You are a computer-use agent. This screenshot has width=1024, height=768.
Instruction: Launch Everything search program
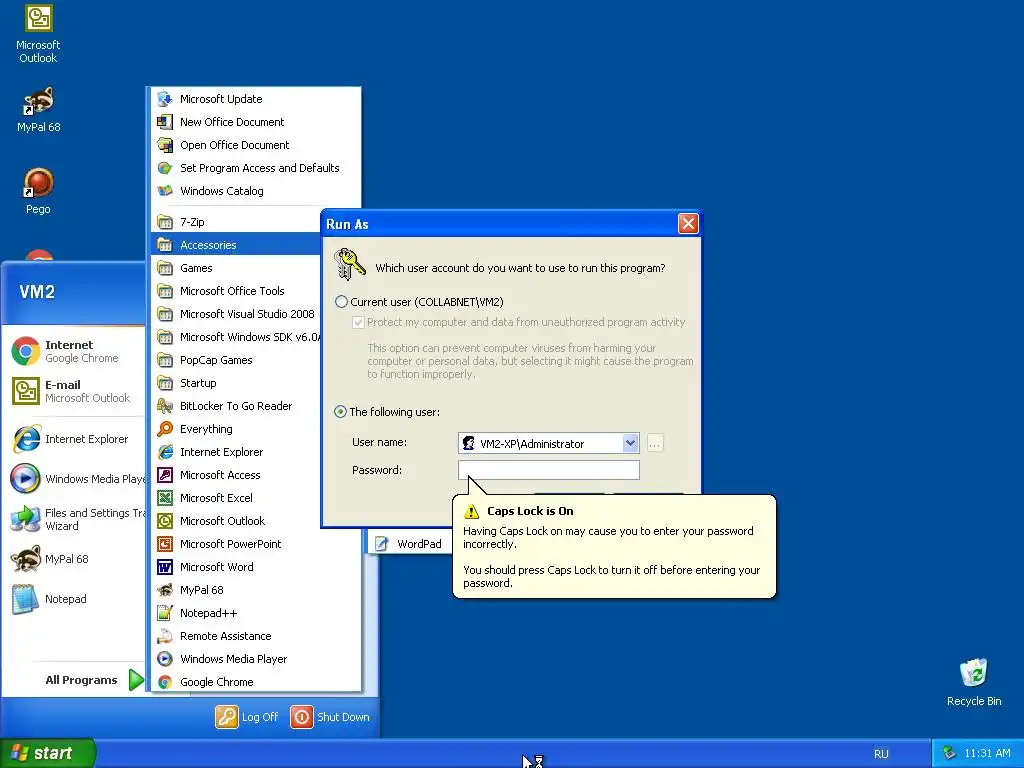pyautogui.click(x=236, y=428)
